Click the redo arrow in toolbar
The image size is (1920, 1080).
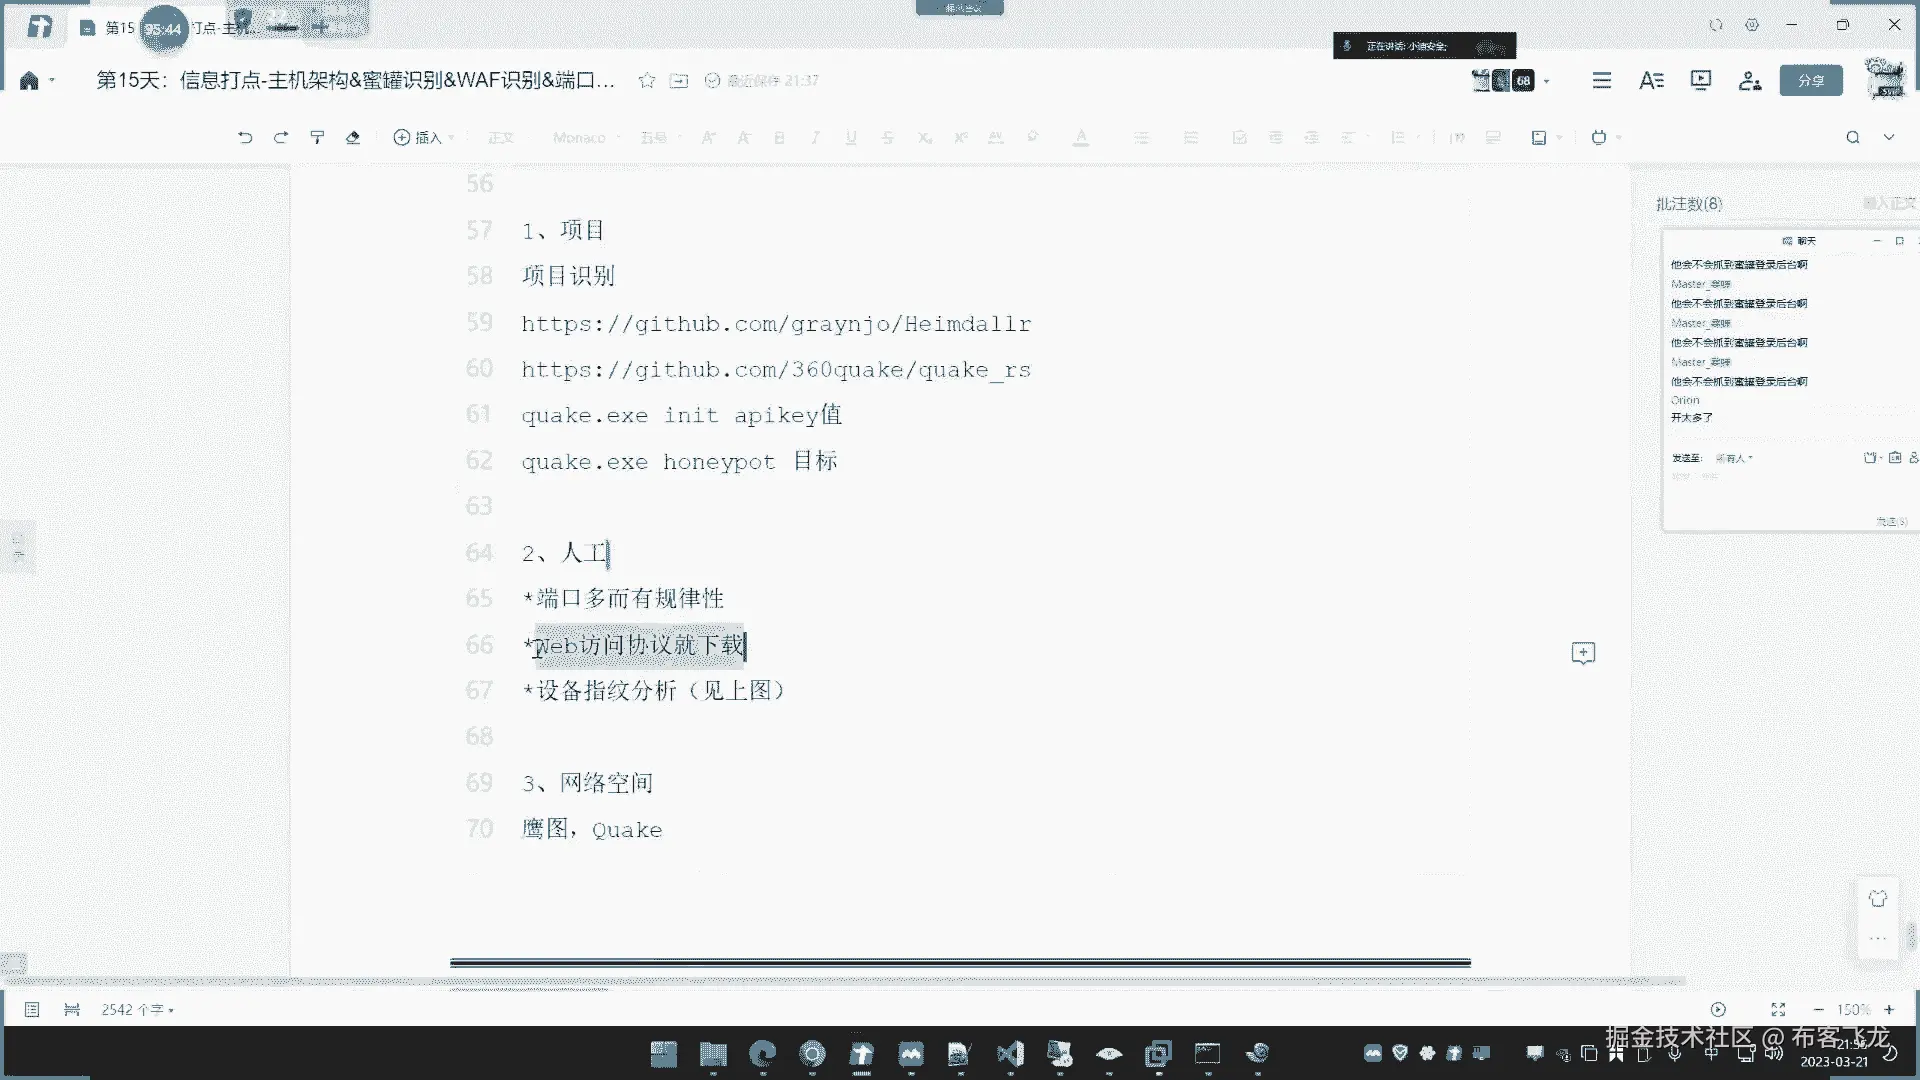coord(281,138)
